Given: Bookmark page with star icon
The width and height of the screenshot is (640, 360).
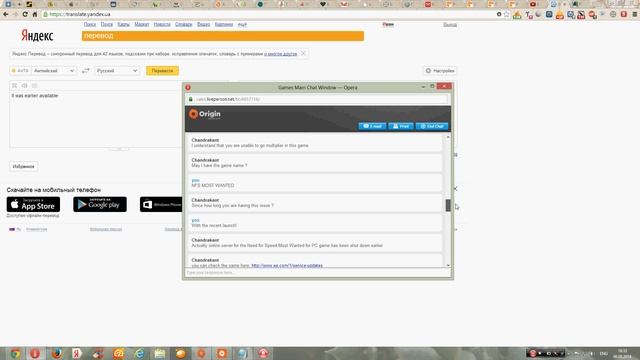Looking at the screenshot, I should coord(507,14).
